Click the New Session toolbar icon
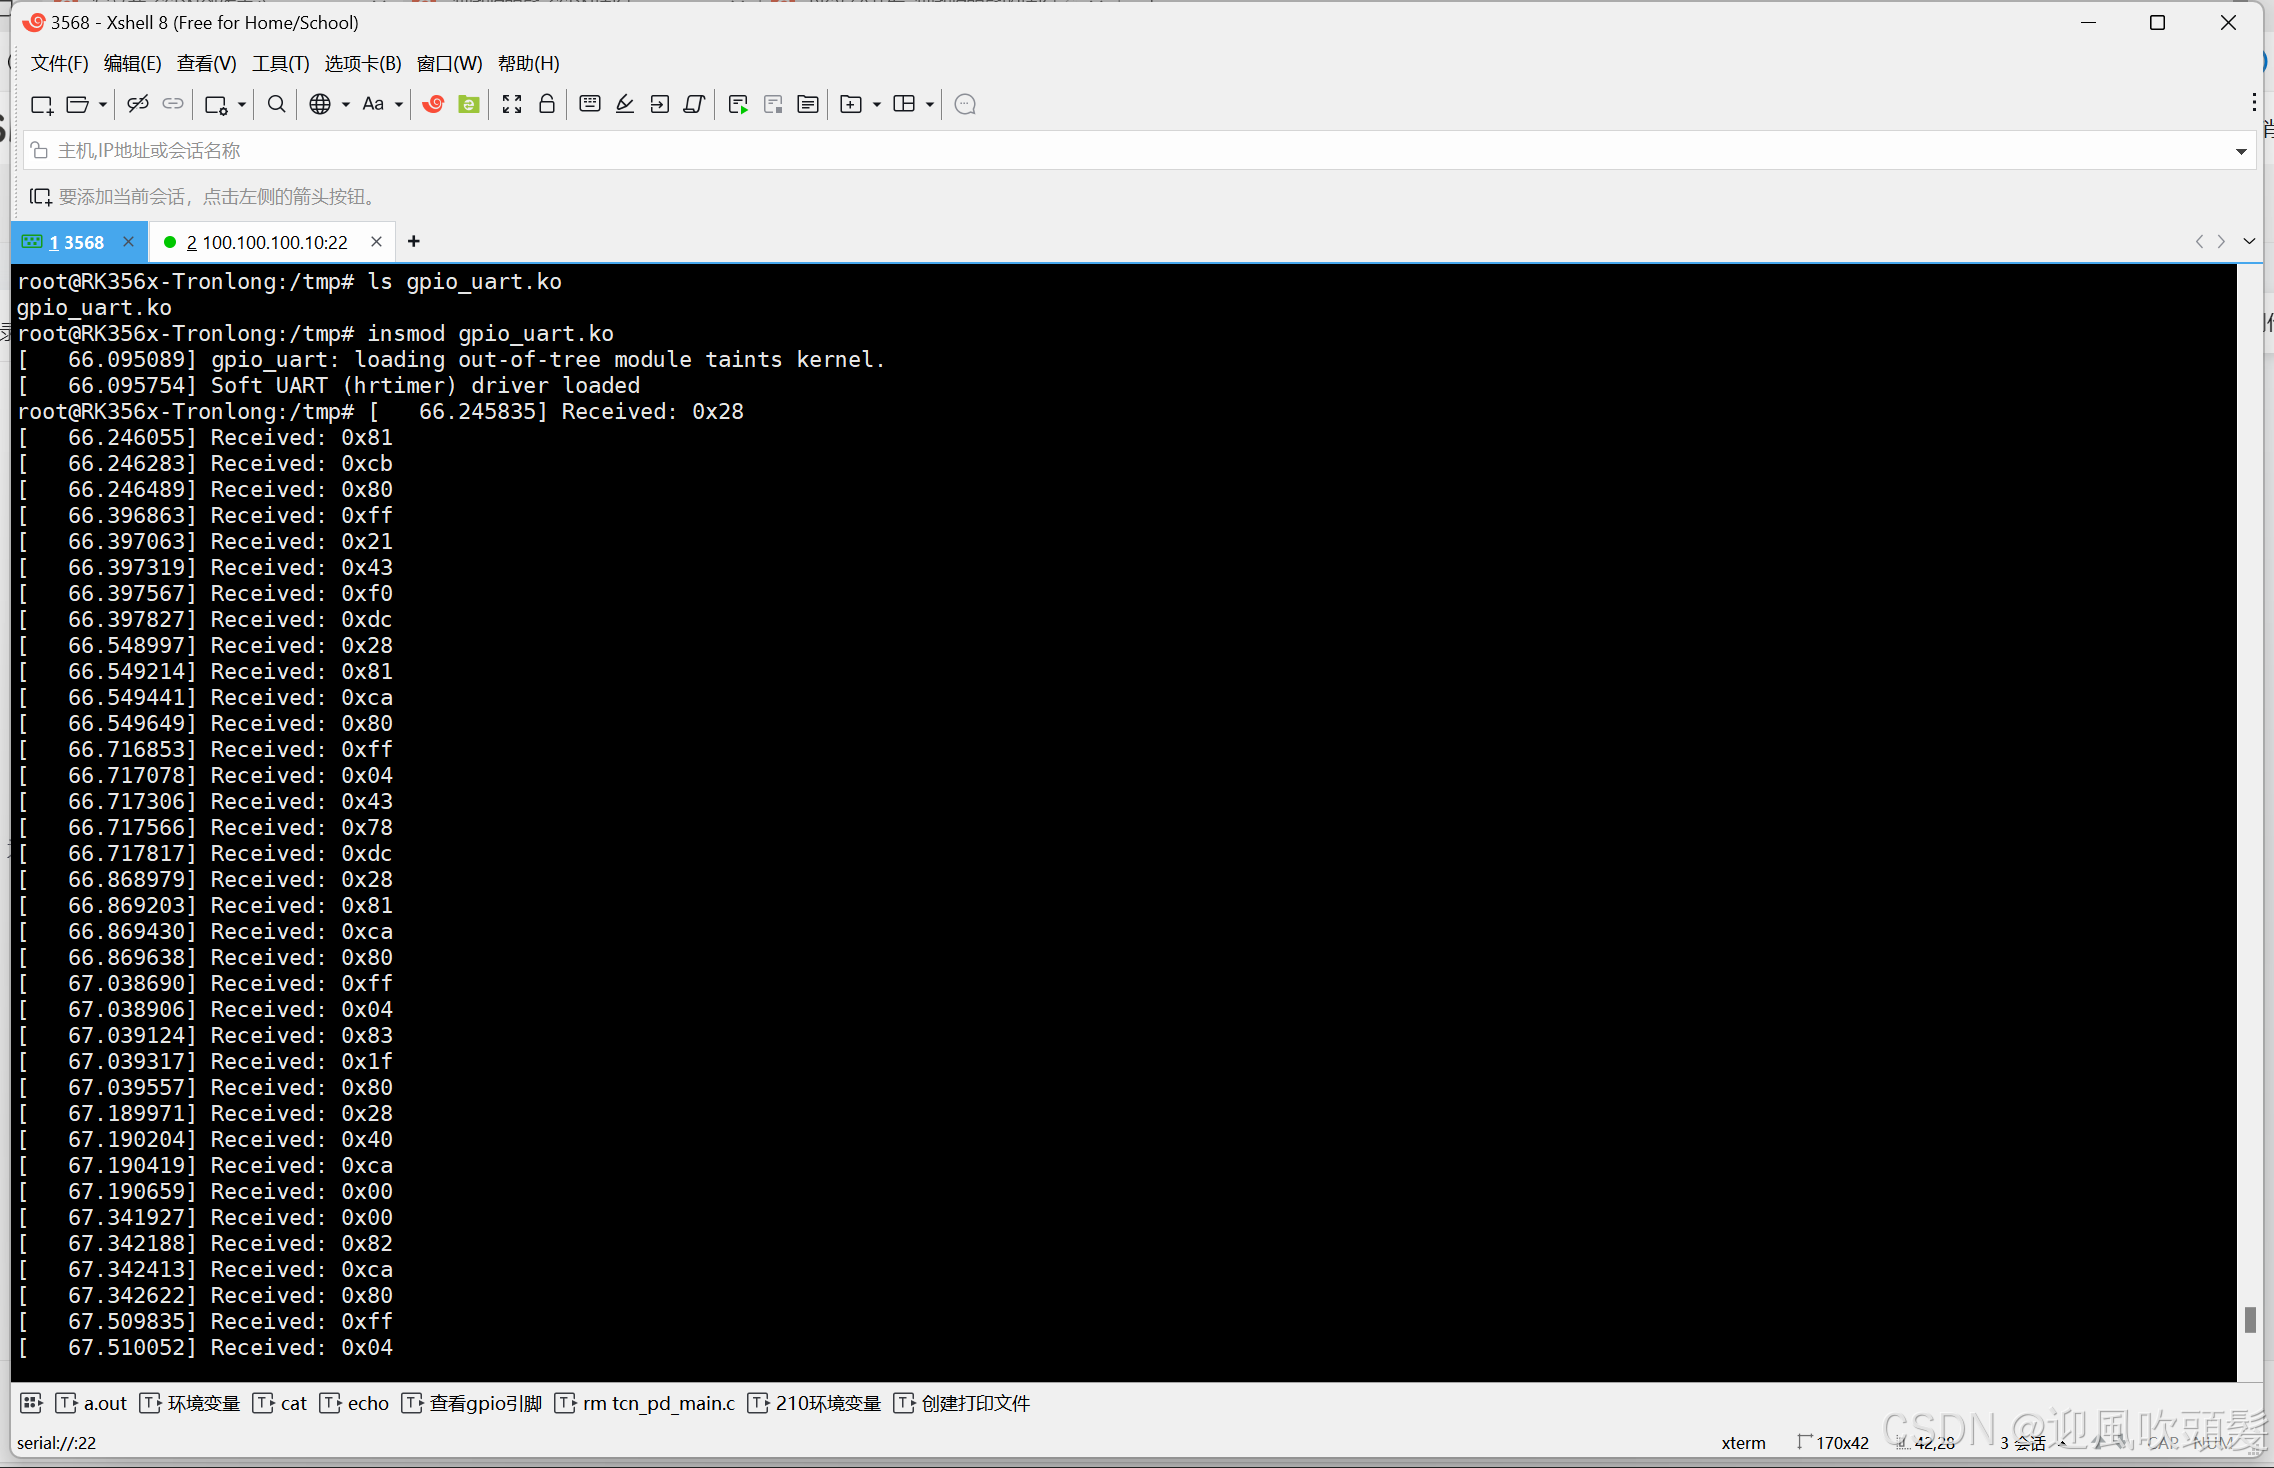Viewport: 2274px width, 1468px height. click(41, 104)
